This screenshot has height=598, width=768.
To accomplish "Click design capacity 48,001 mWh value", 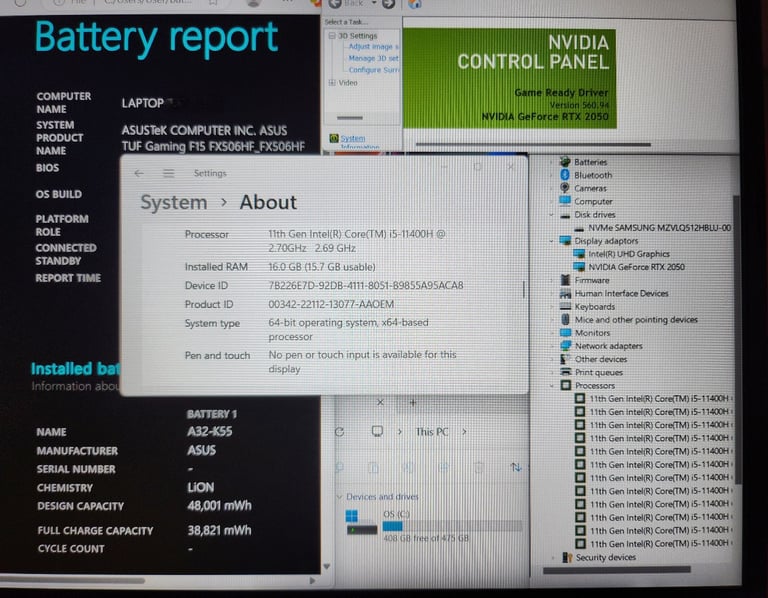I will (219, 505).
